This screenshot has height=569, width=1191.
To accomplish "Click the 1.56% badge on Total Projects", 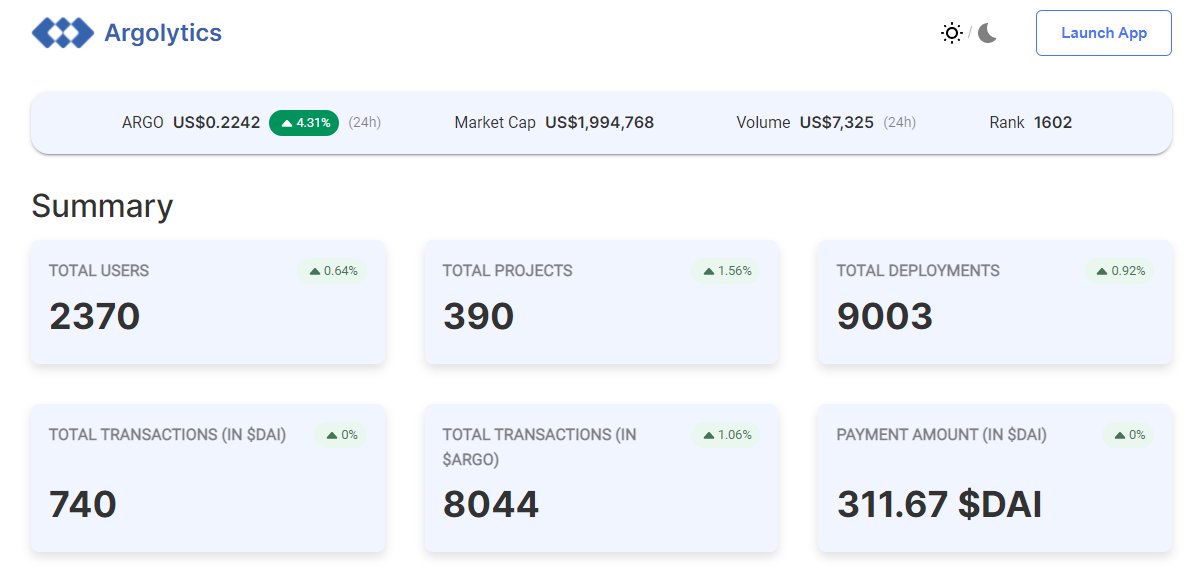I will [726, 270].
